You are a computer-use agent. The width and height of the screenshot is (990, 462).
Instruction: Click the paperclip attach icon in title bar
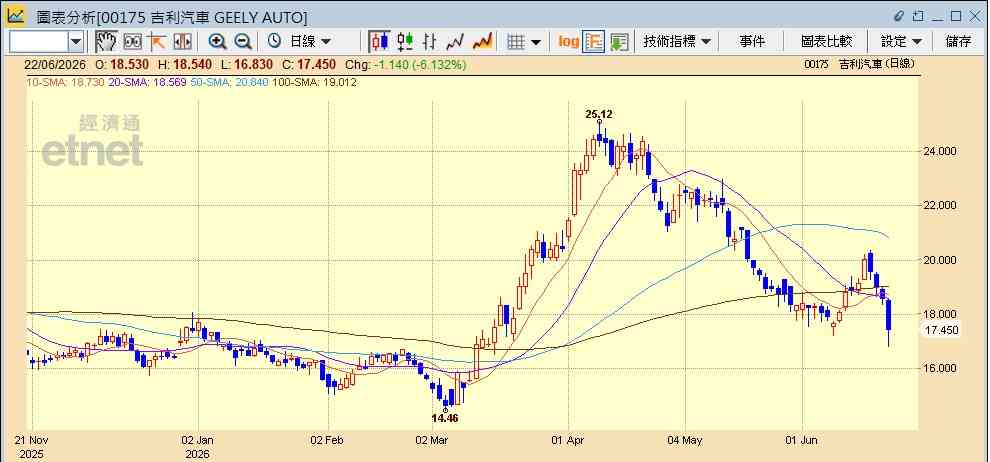coord(899,16)
